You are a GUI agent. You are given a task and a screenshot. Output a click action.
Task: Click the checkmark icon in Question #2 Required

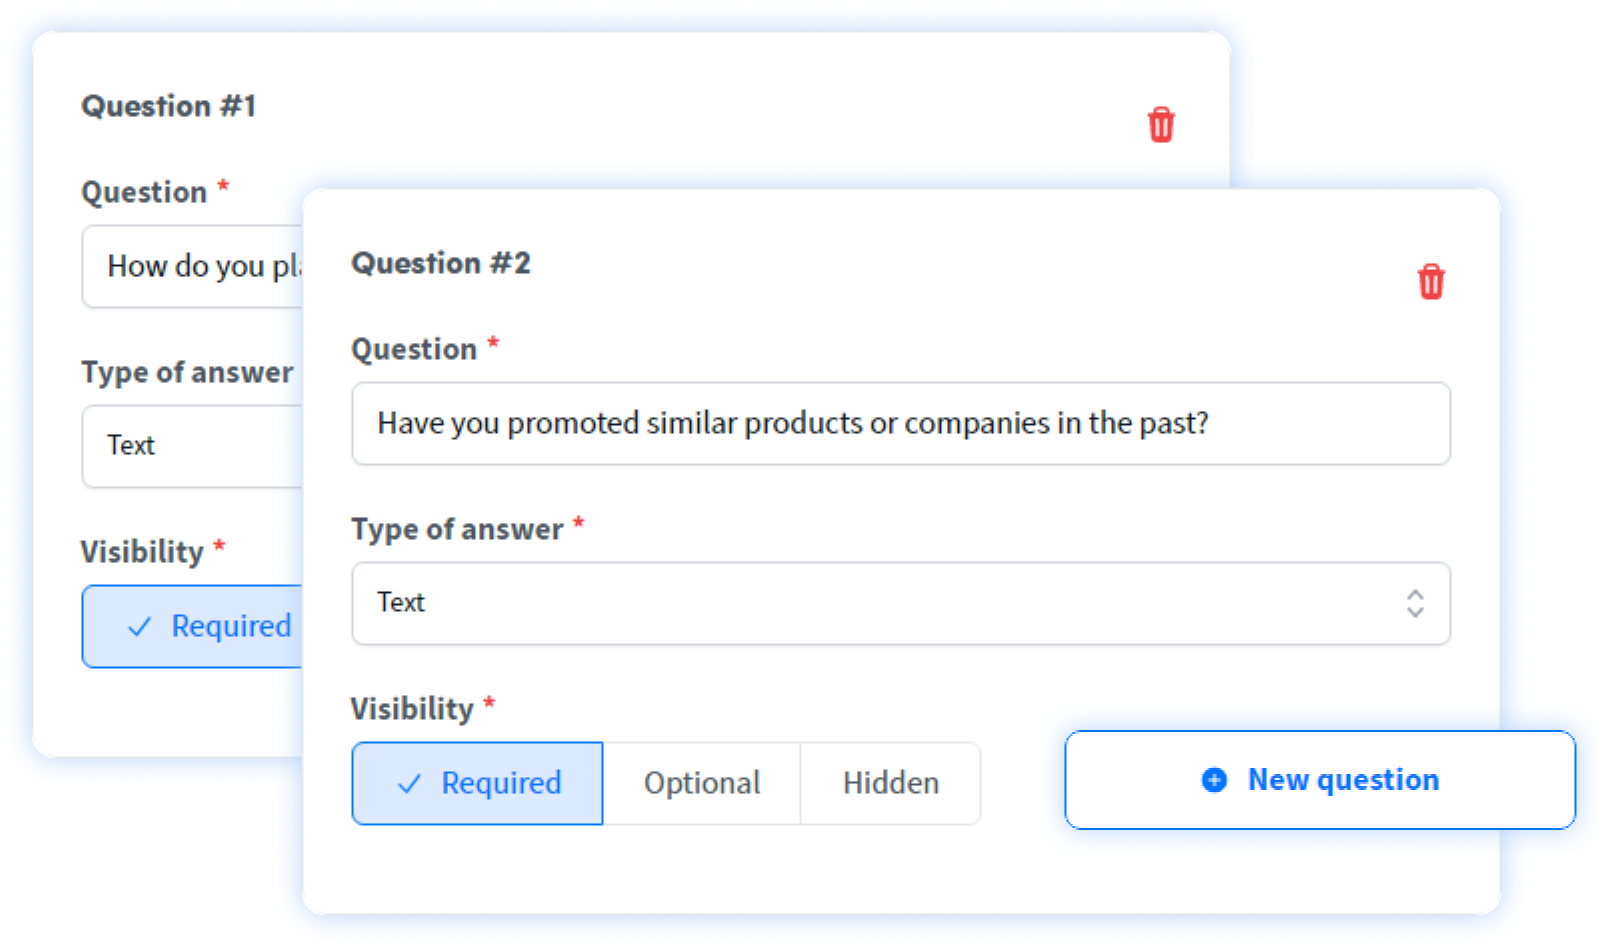coord(409,783)
